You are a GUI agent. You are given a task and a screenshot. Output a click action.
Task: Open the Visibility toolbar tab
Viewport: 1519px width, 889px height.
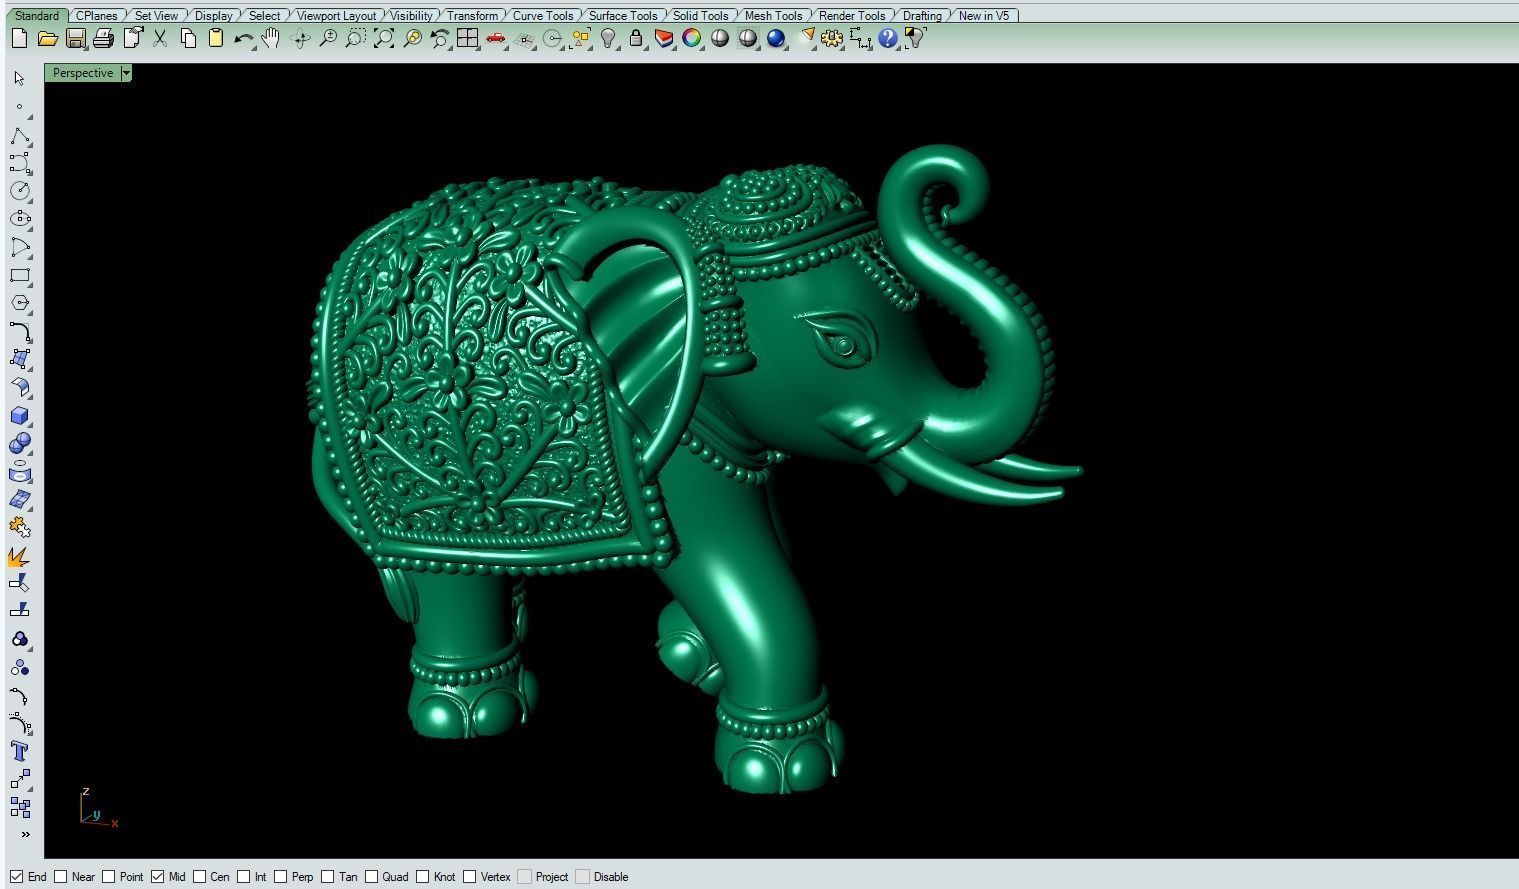(x=411, y=16)
